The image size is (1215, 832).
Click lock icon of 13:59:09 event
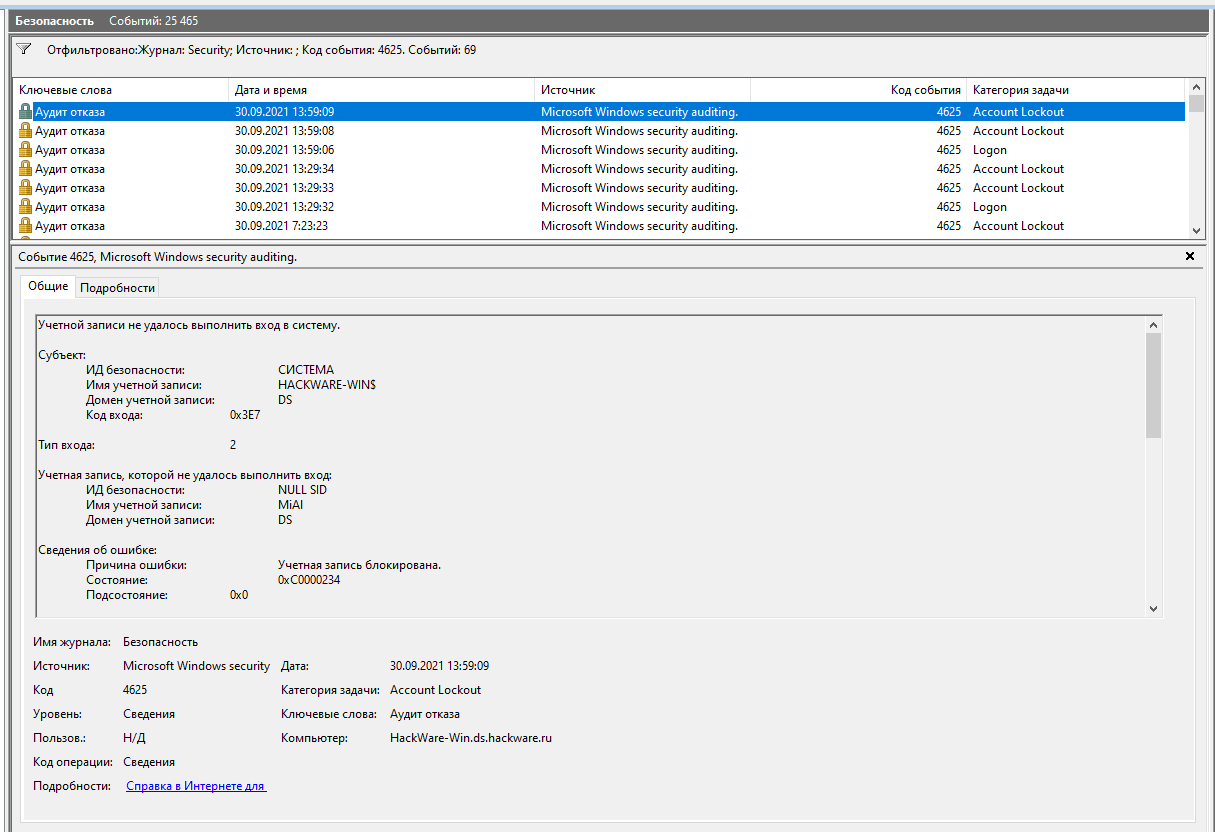click(26, 112)
